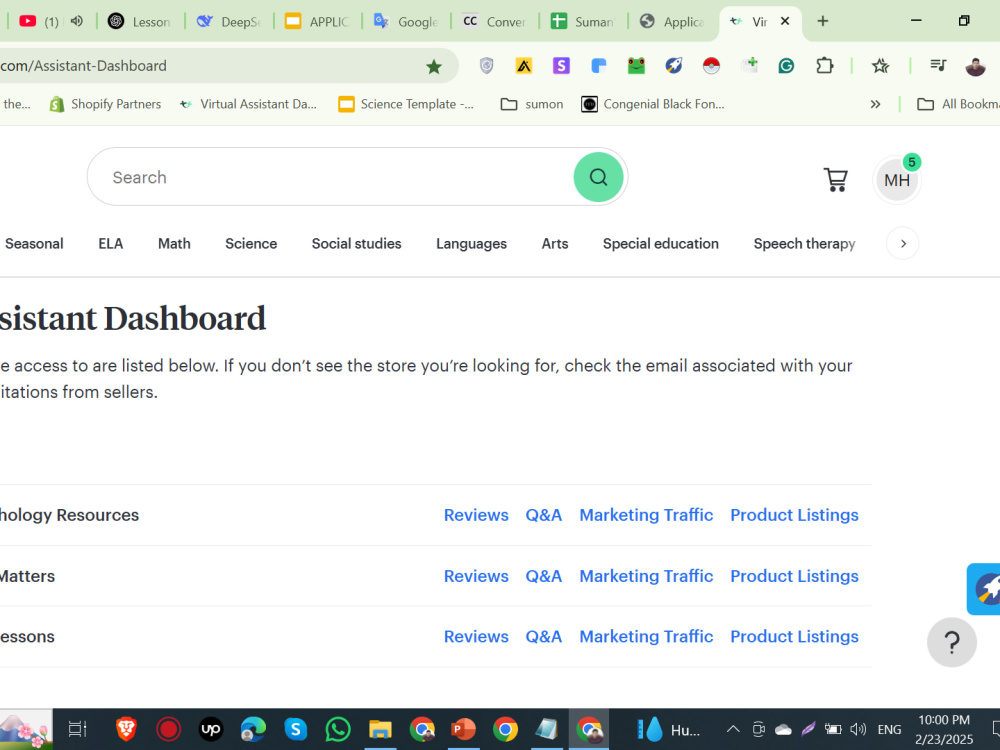Screen dimensions: 1000x750
Task: Switch to the CC Conver tab
Action: click(x=494, y=22)
